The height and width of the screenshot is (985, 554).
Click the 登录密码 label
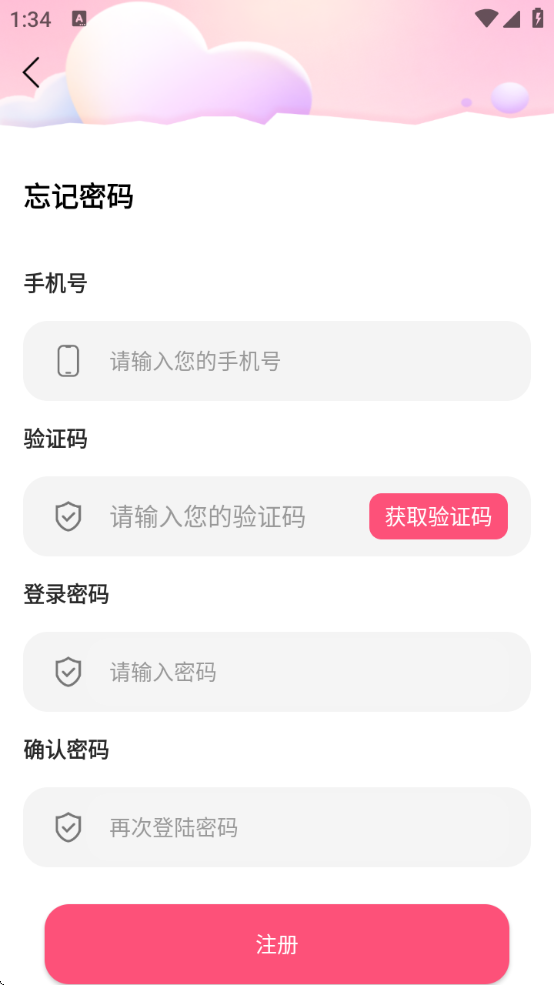pyautogui.click(x=66, y=594)
